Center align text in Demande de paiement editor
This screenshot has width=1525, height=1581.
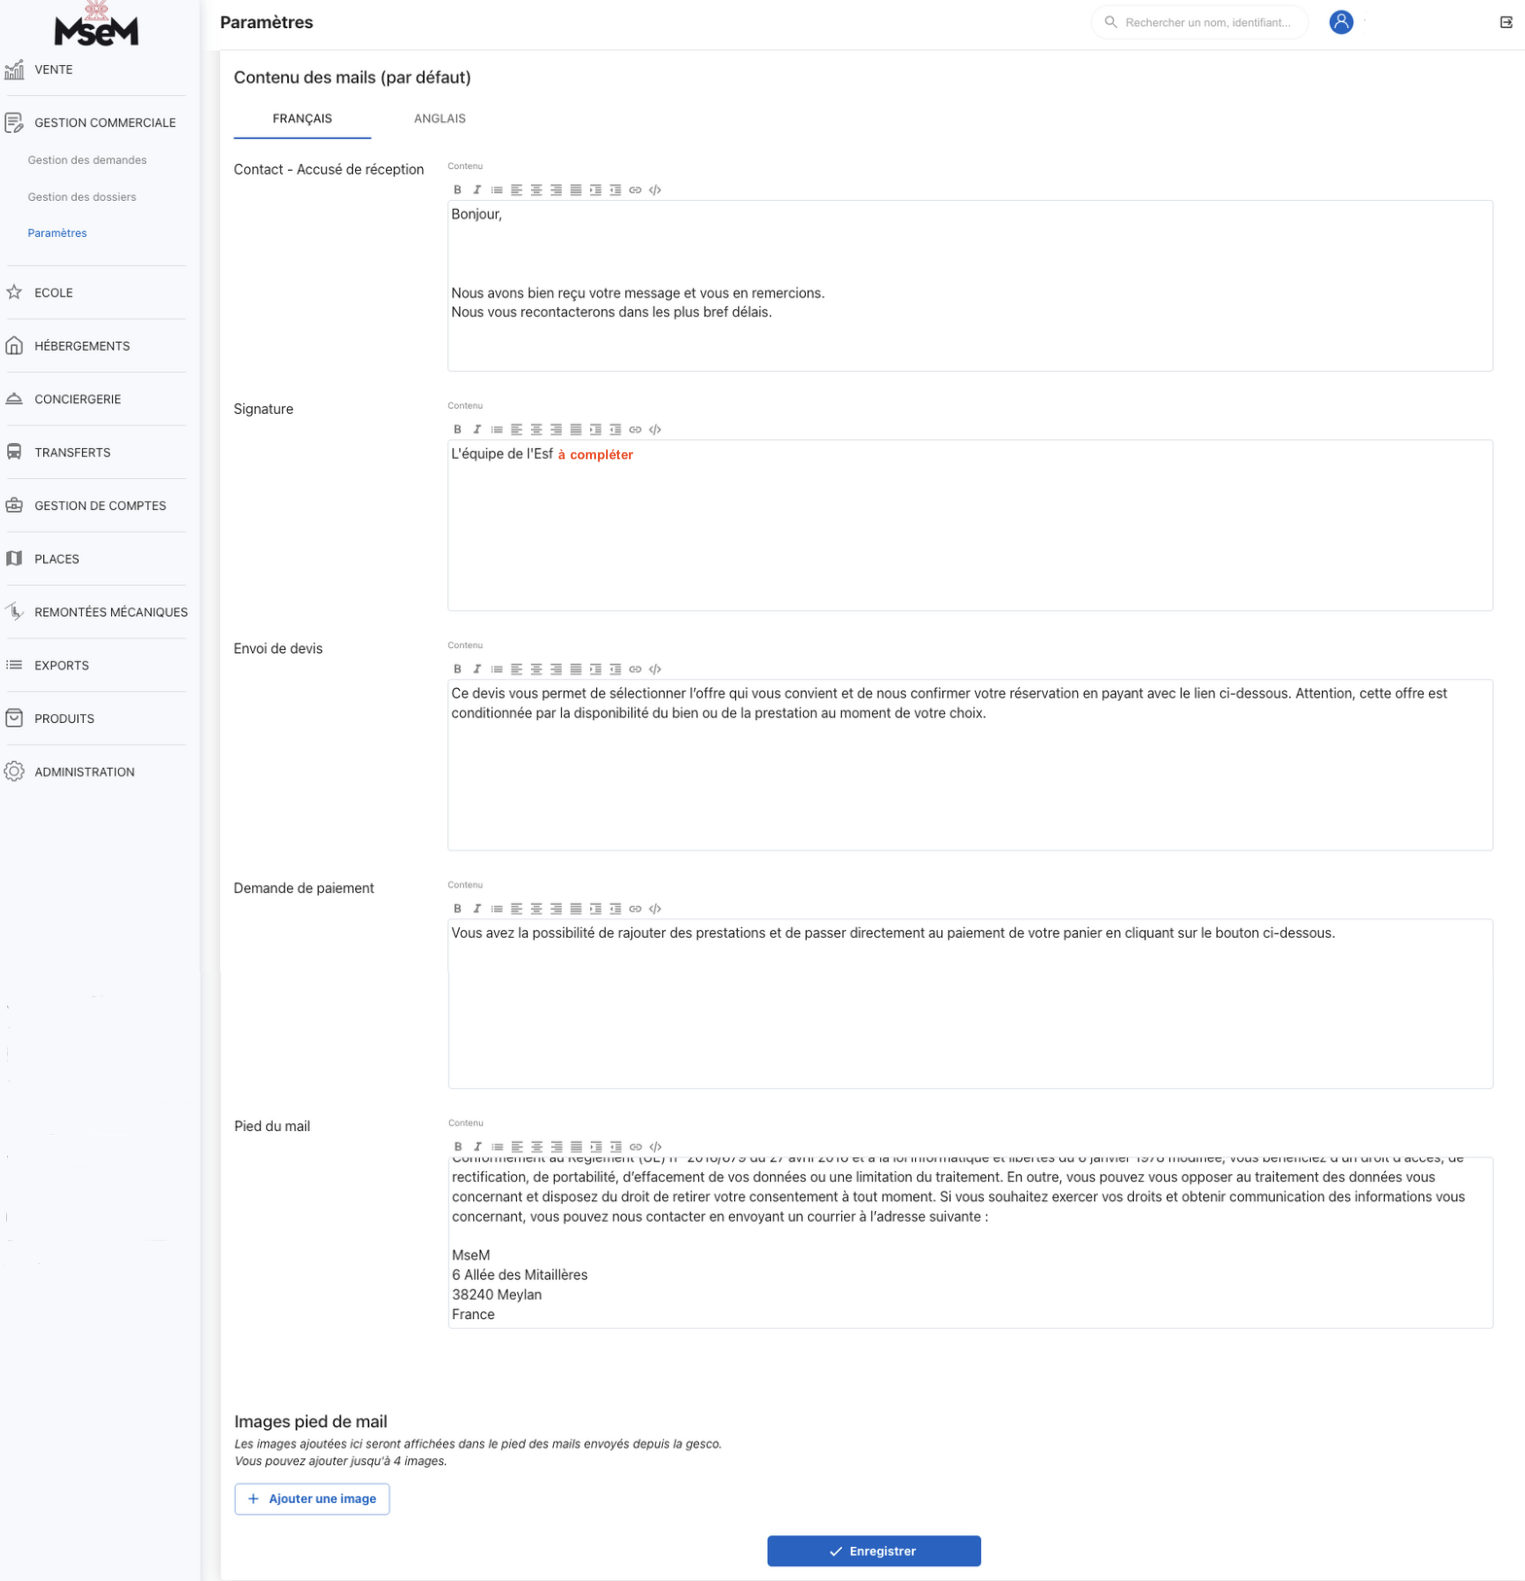pyautogui.click(x=536, y=909)
